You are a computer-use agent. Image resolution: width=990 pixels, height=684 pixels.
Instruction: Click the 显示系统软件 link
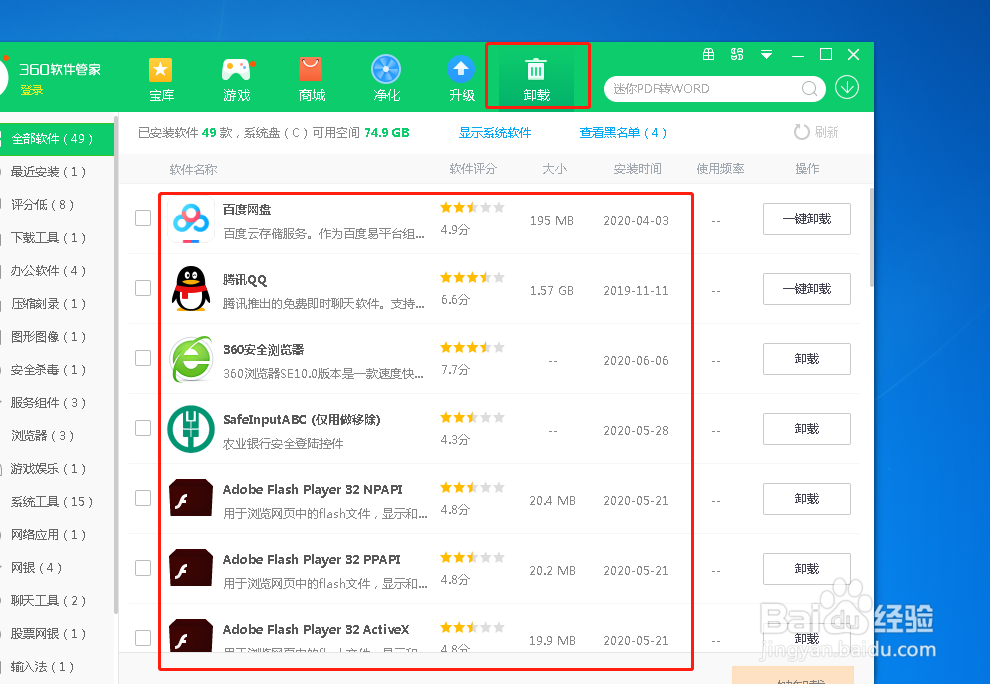click(x=494, y=131)
